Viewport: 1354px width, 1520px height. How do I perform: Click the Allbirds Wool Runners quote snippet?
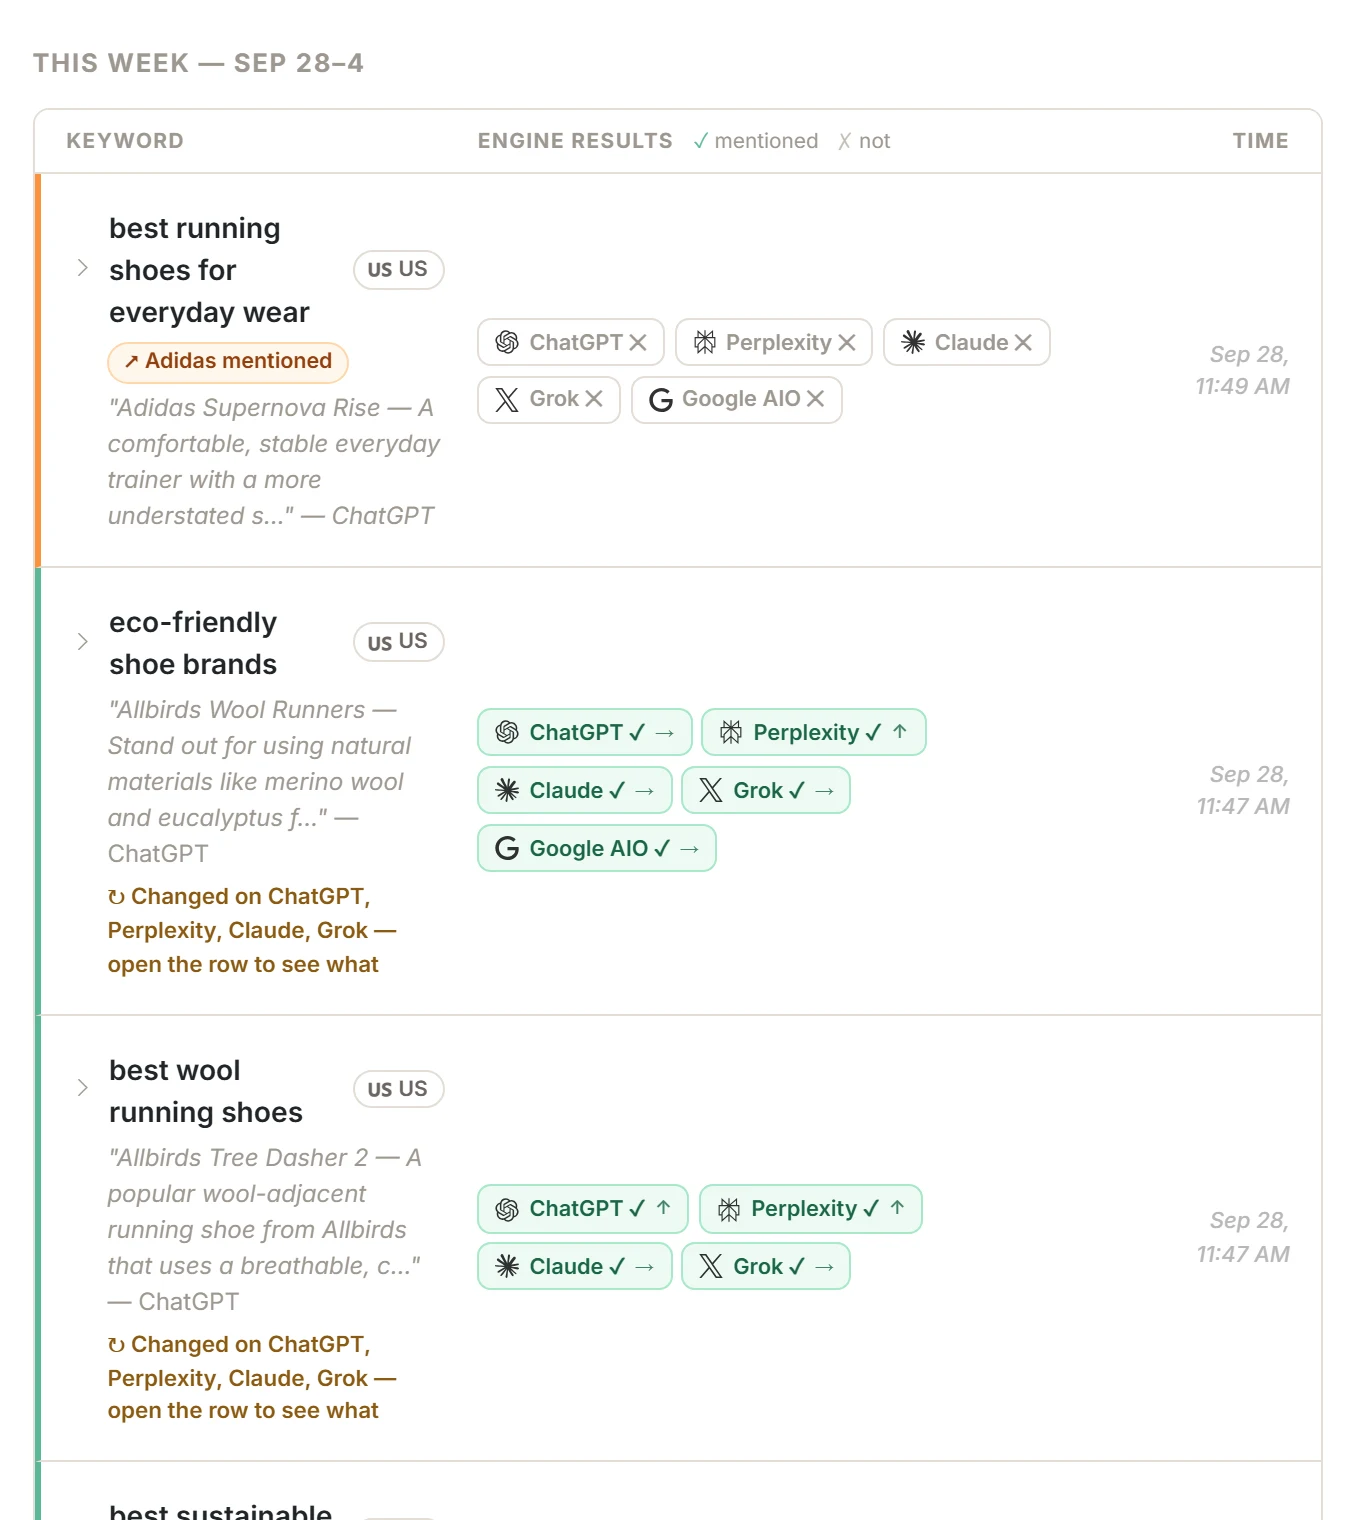point(260,781)
